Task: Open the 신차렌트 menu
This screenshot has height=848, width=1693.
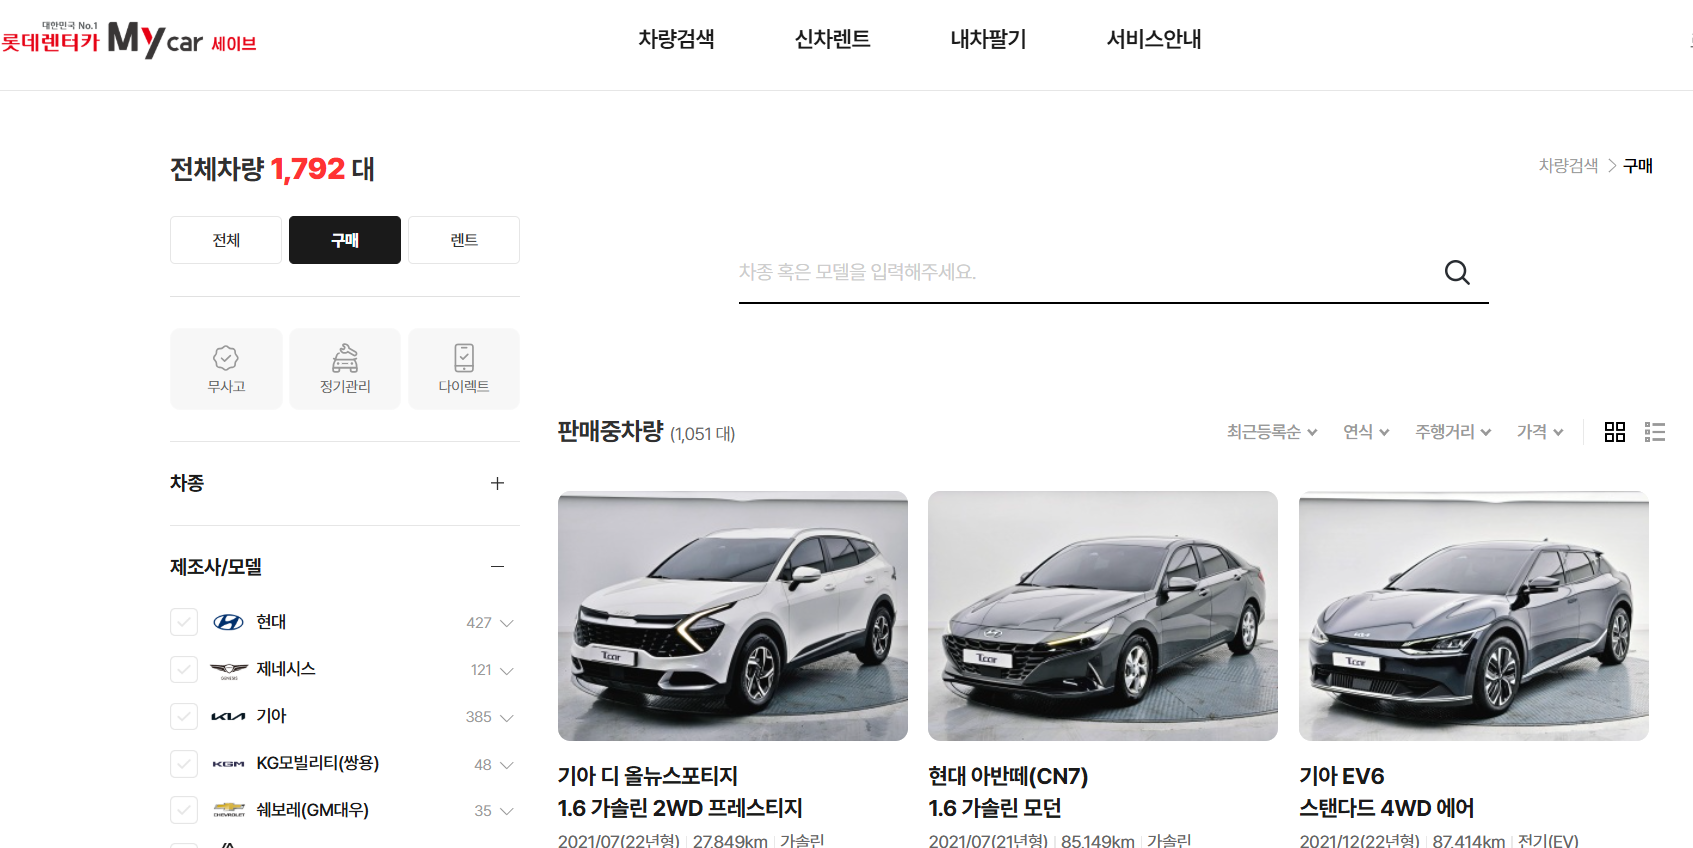Action: coord(833,39)
